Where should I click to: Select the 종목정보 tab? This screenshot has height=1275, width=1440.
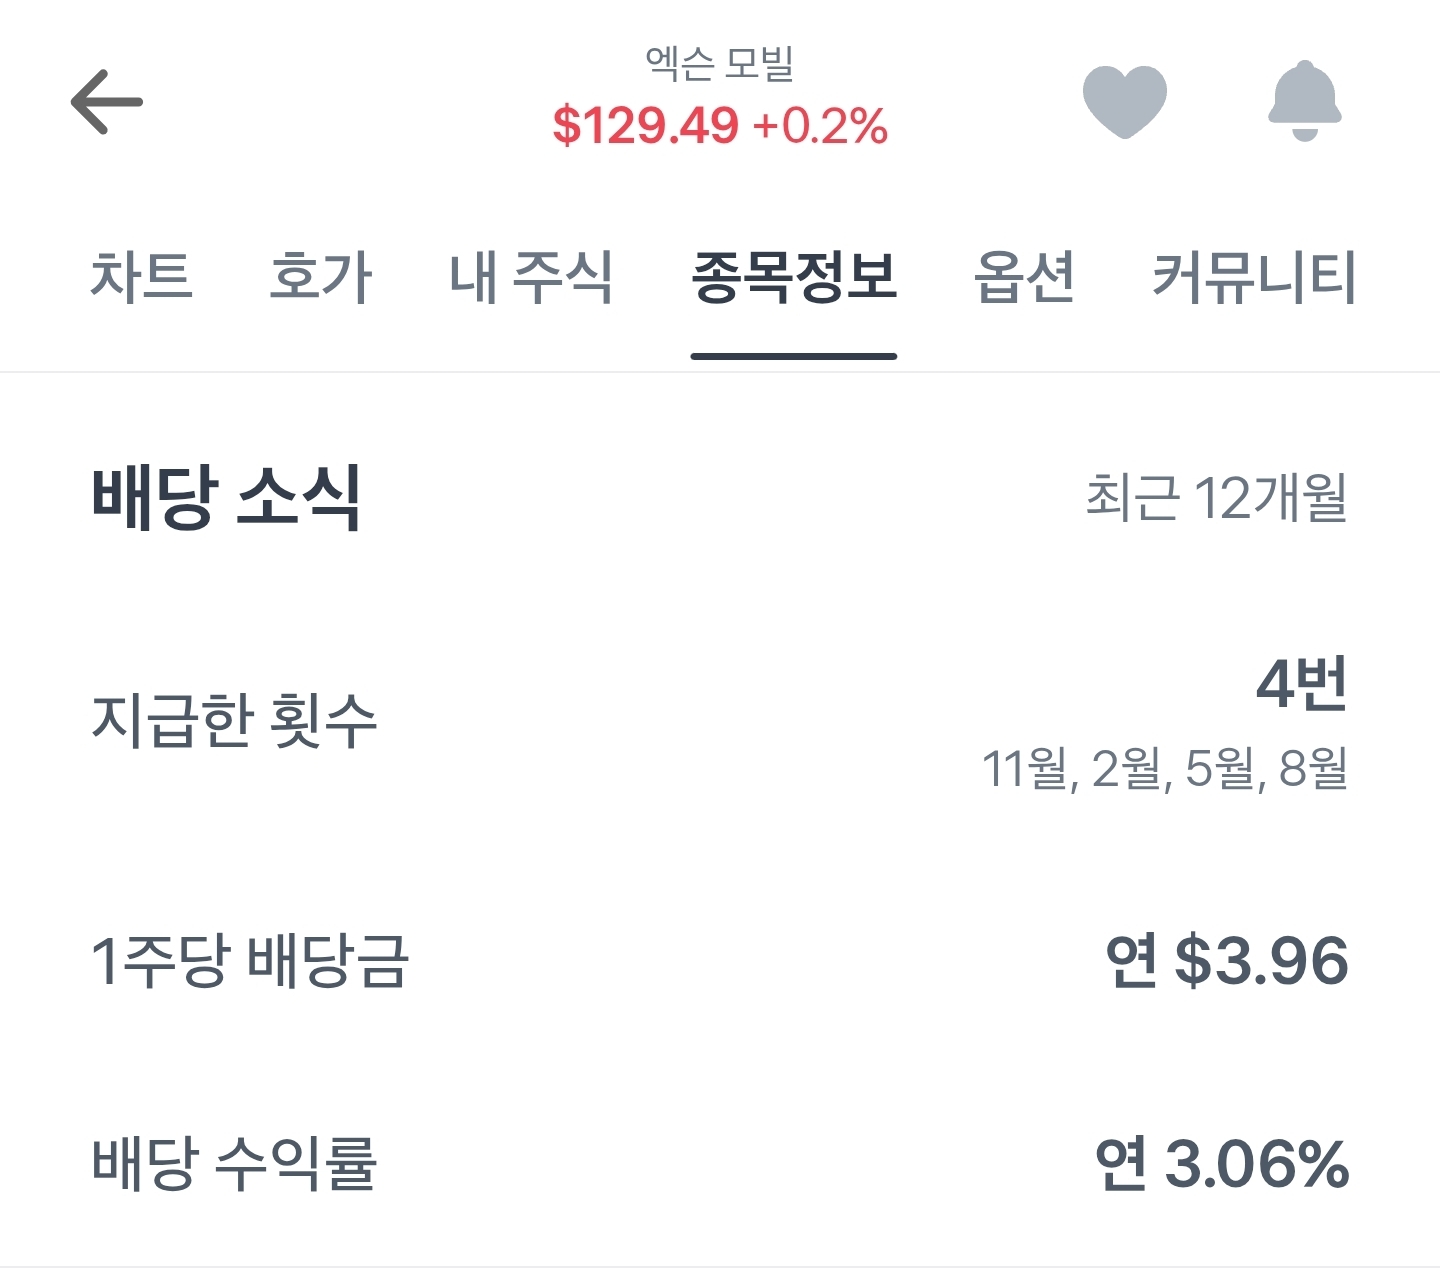click(794, 277)
